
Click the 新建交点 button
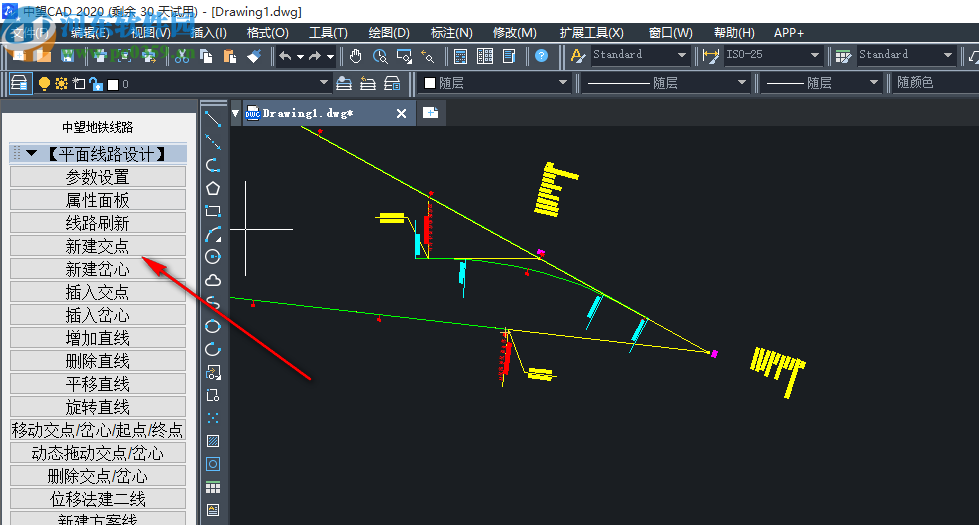coord(98,246)
